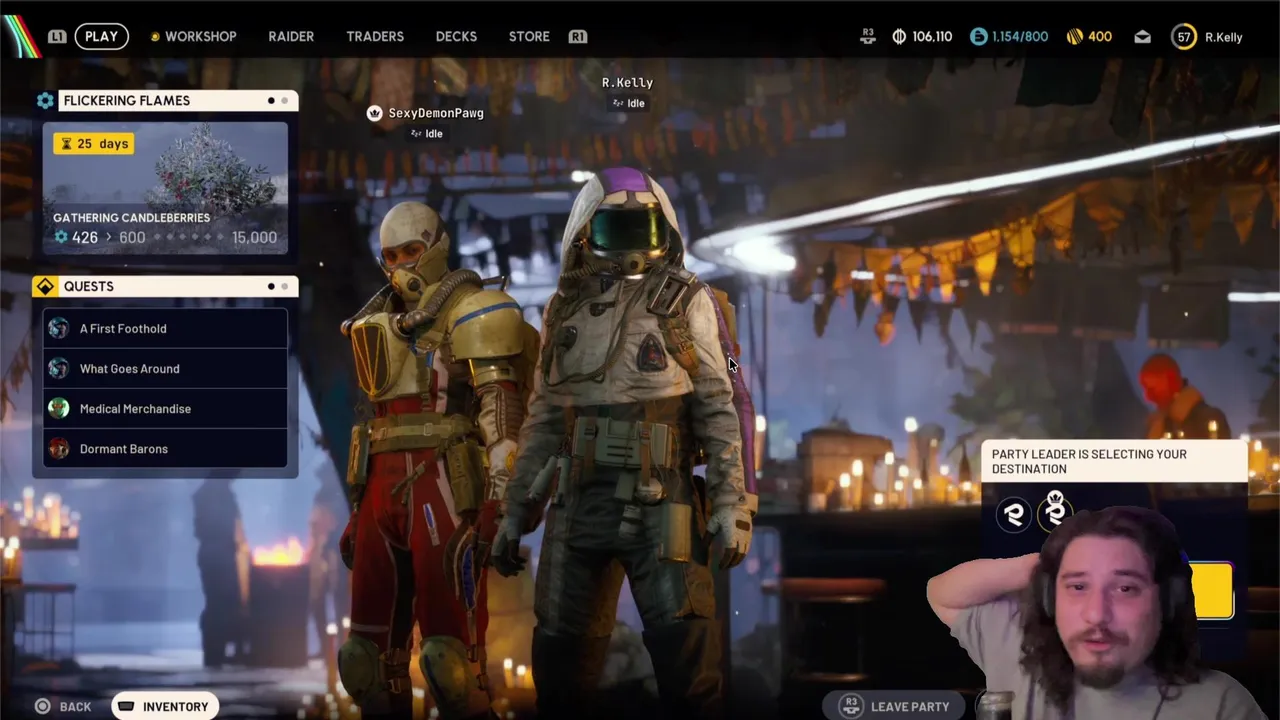Click the 15,000 goal value

[x=254, y=237]
